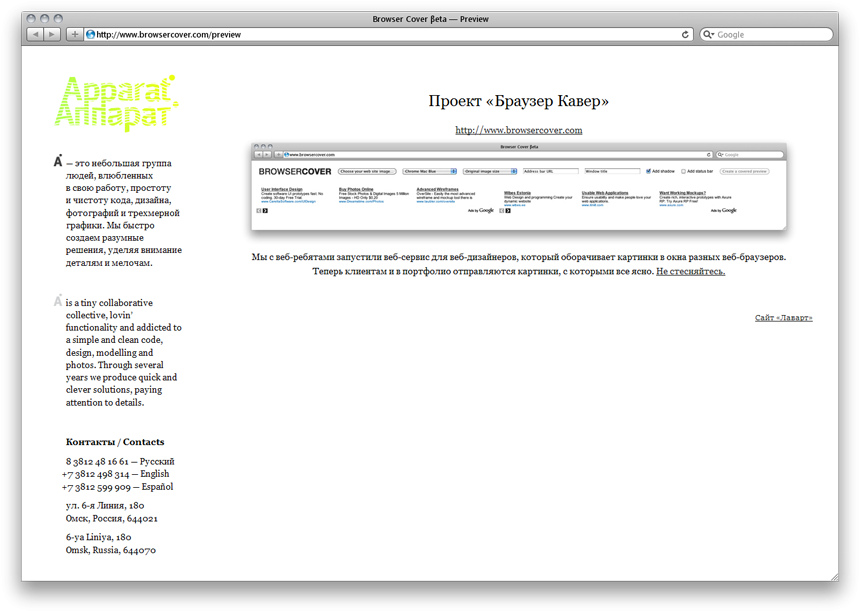
Task: Toggle the Add shadow checkbox in preview
Action: pyautogui.click(x=648, y=171)
